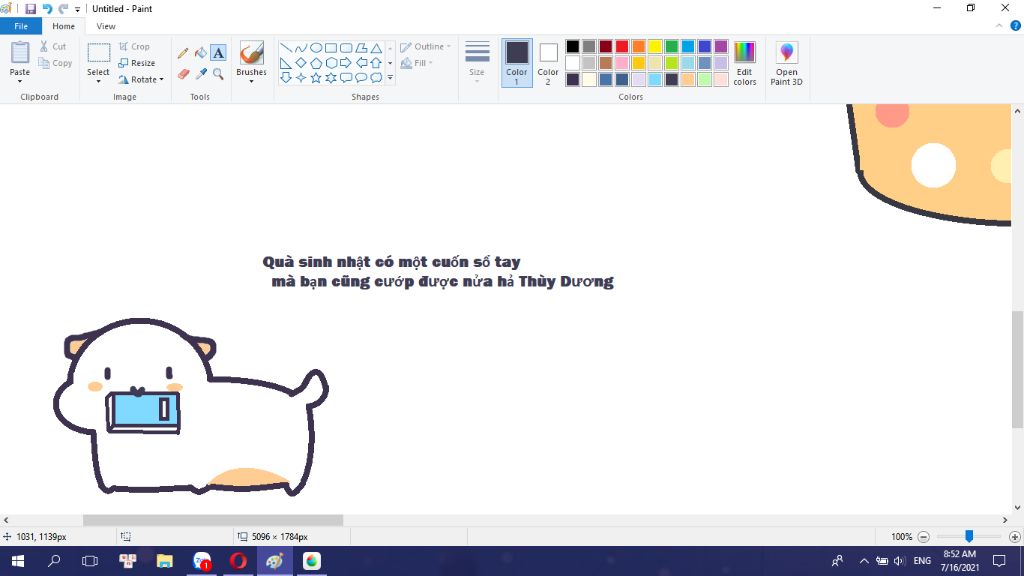Screen dimensions: 1024x576
Task: Pick the Curve shape
Action: point(300,48)
